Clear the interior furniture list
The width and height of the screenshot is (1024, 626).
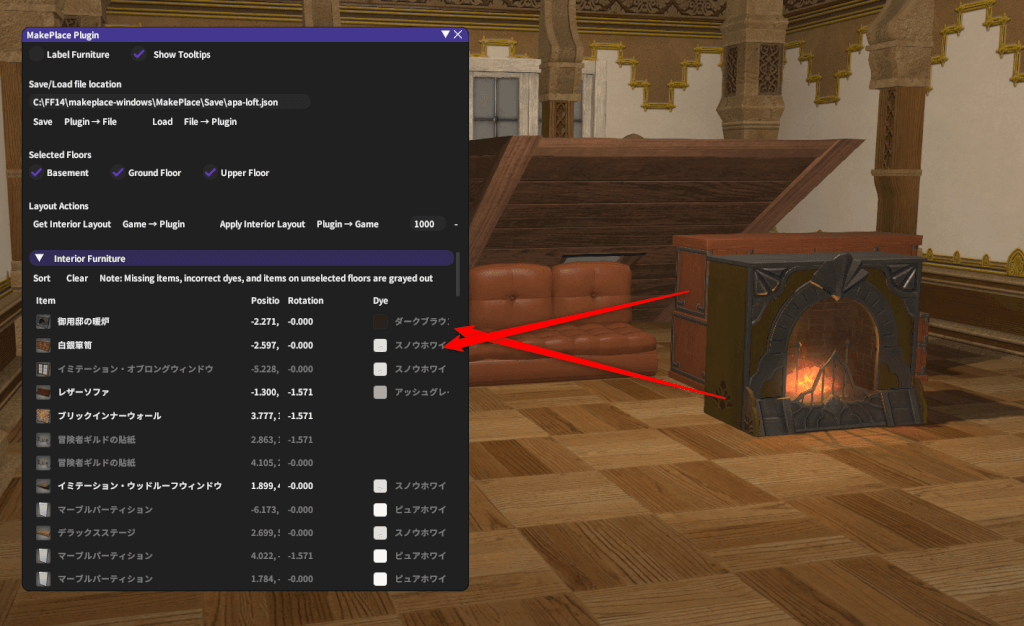77,278
